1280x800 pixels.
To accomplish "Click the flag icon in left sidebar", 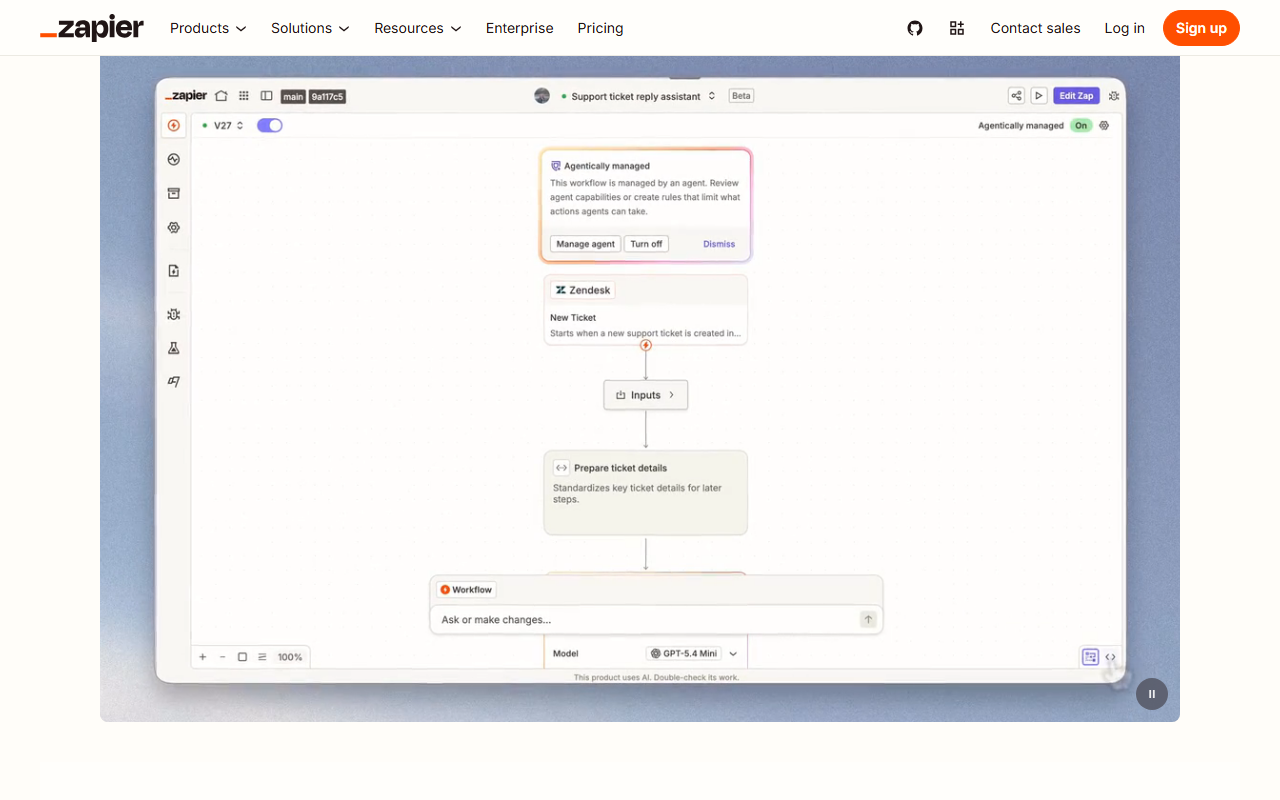I will click(x=174, y=381).
